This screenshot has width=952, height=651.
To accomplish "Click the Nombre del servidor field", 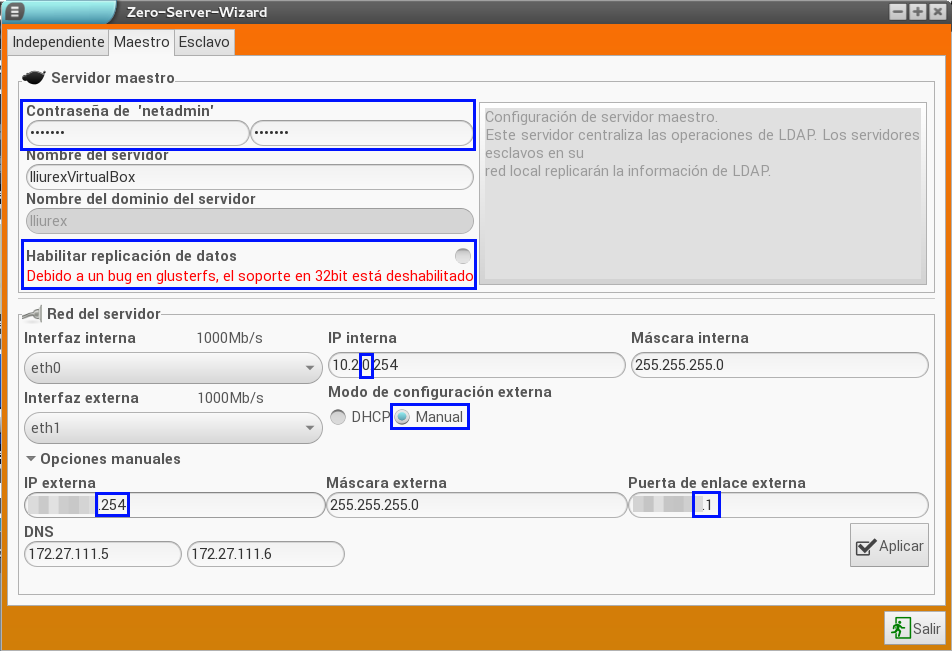I will pyautogui.click(x=249, y=177).
